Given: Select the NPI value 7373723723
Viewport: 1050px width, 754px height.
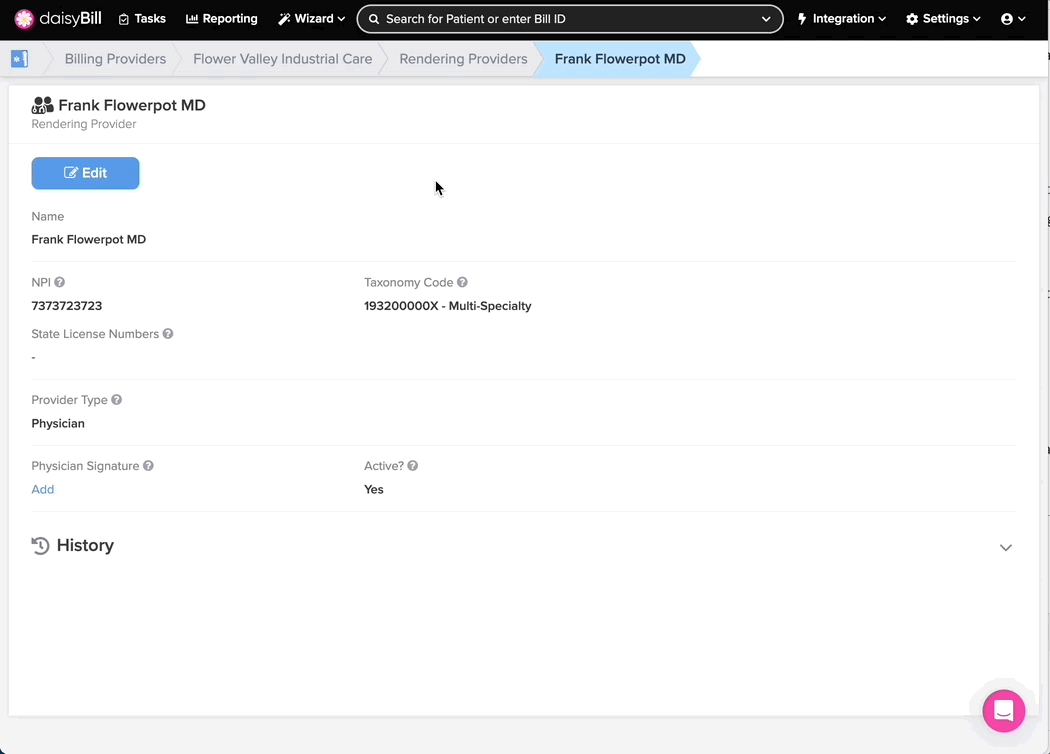Looking at the screenshot, I should click(67, 306).
